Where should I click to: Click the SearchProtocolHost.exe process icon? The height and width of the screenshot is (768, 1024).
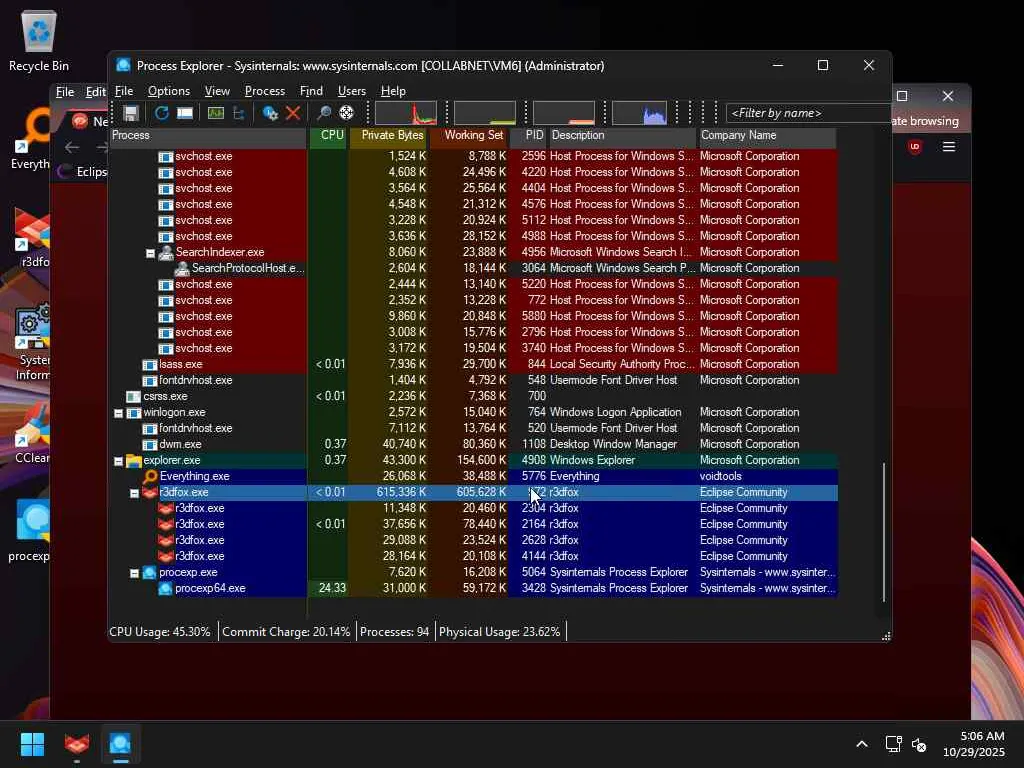click(182, 268)
